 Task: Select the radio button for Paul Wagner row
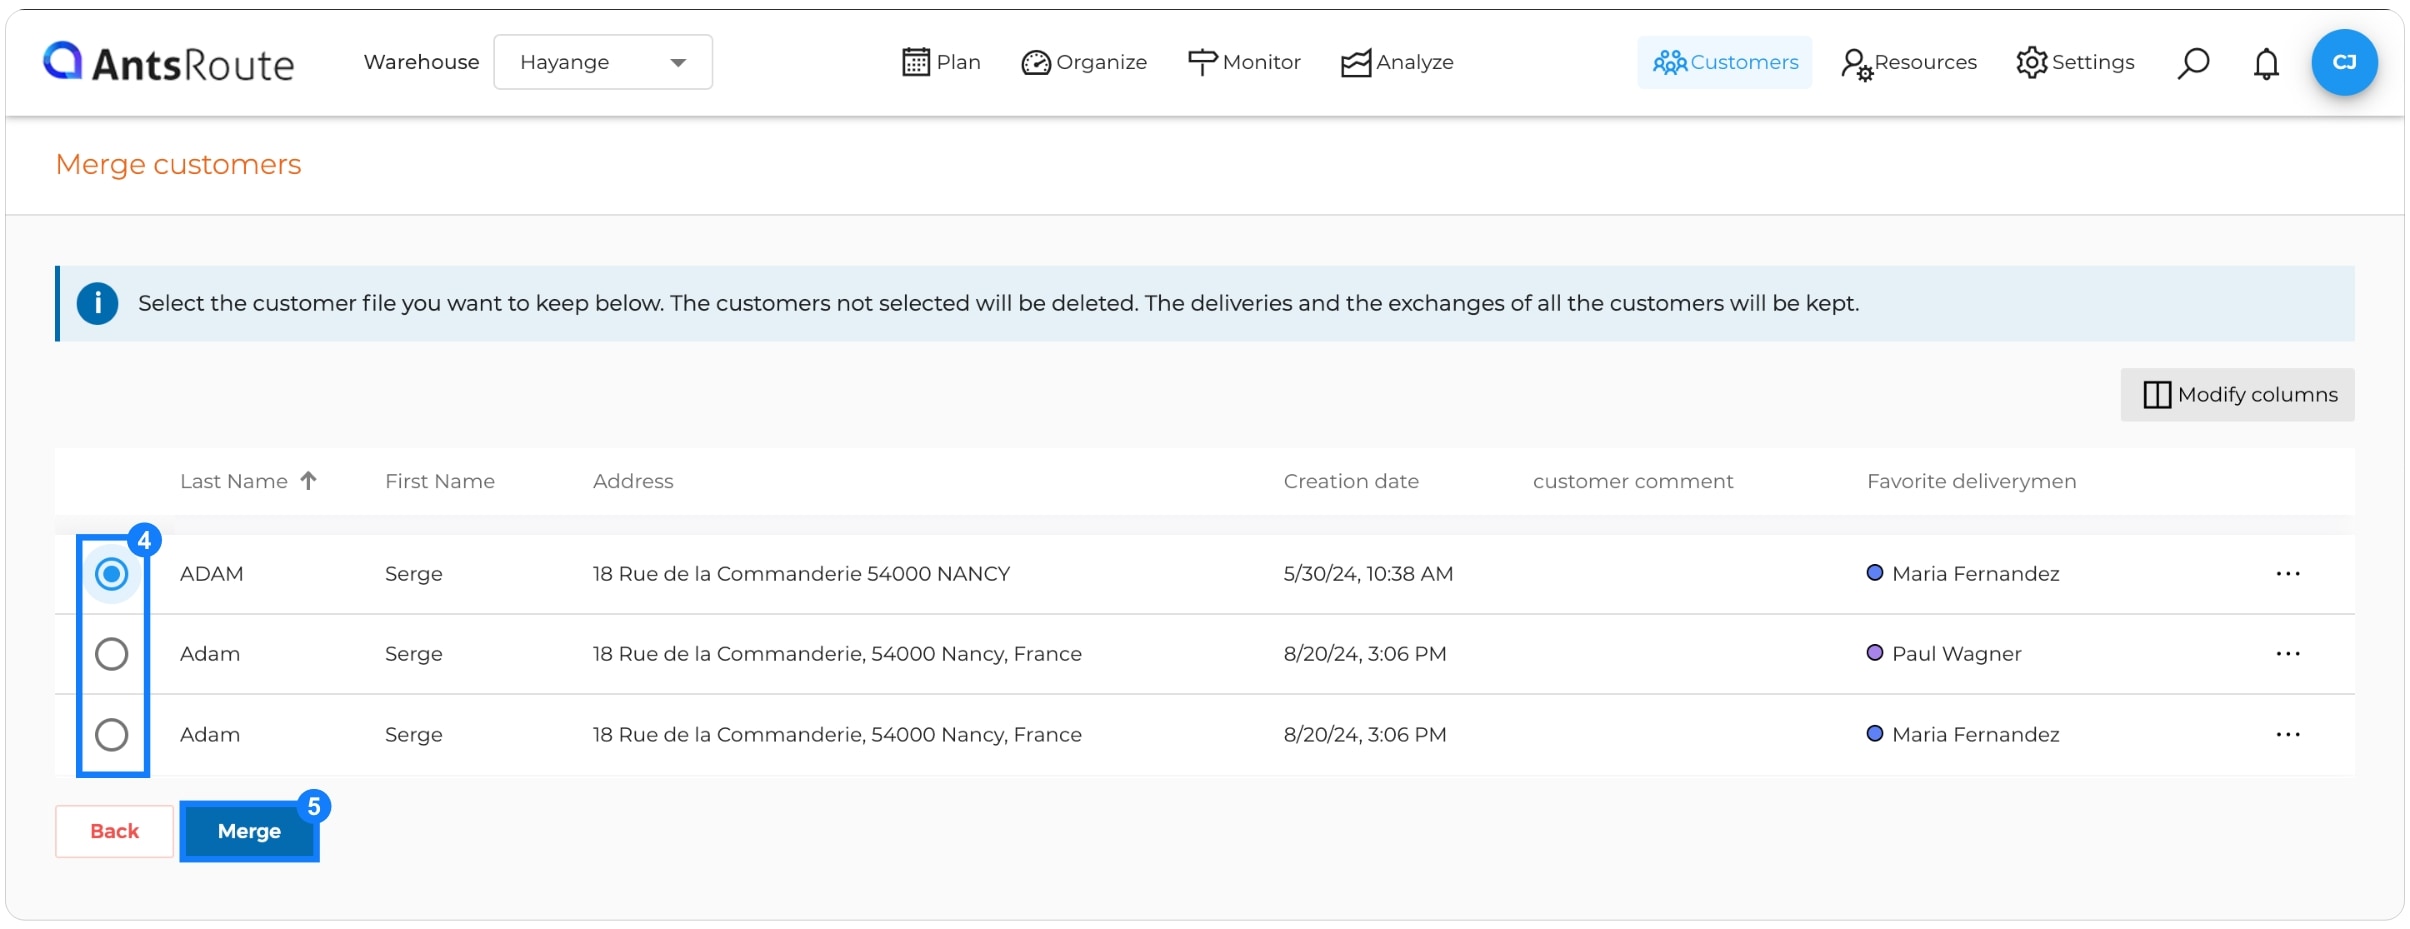(x=111, y=654)
